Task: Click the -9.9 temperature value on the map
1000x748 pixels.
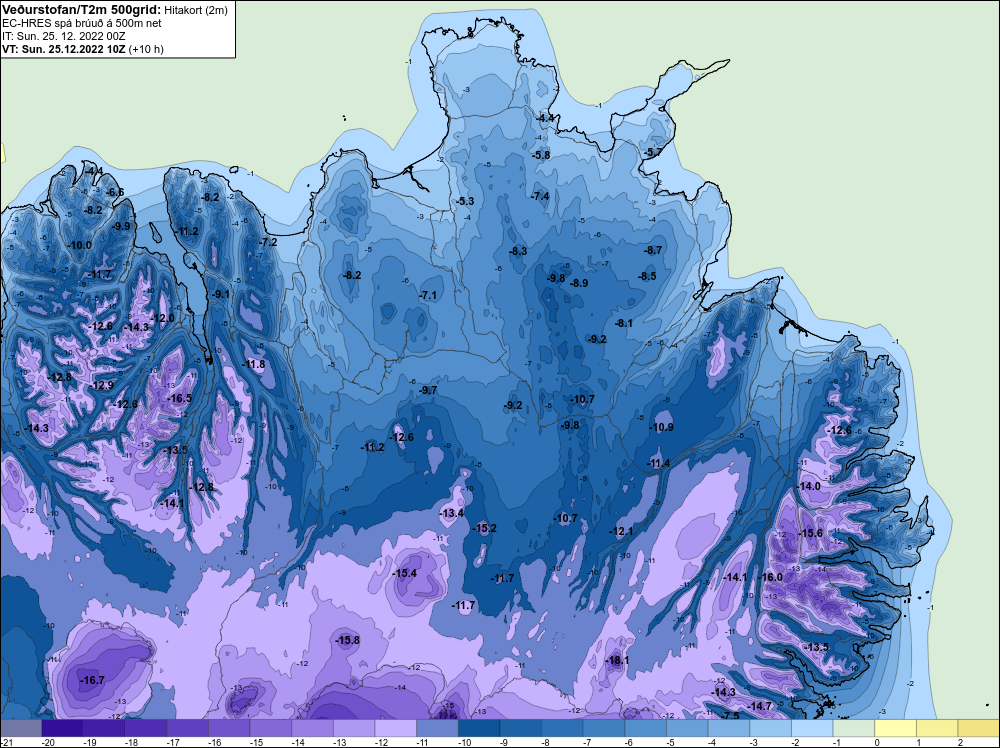Action: 121,226
